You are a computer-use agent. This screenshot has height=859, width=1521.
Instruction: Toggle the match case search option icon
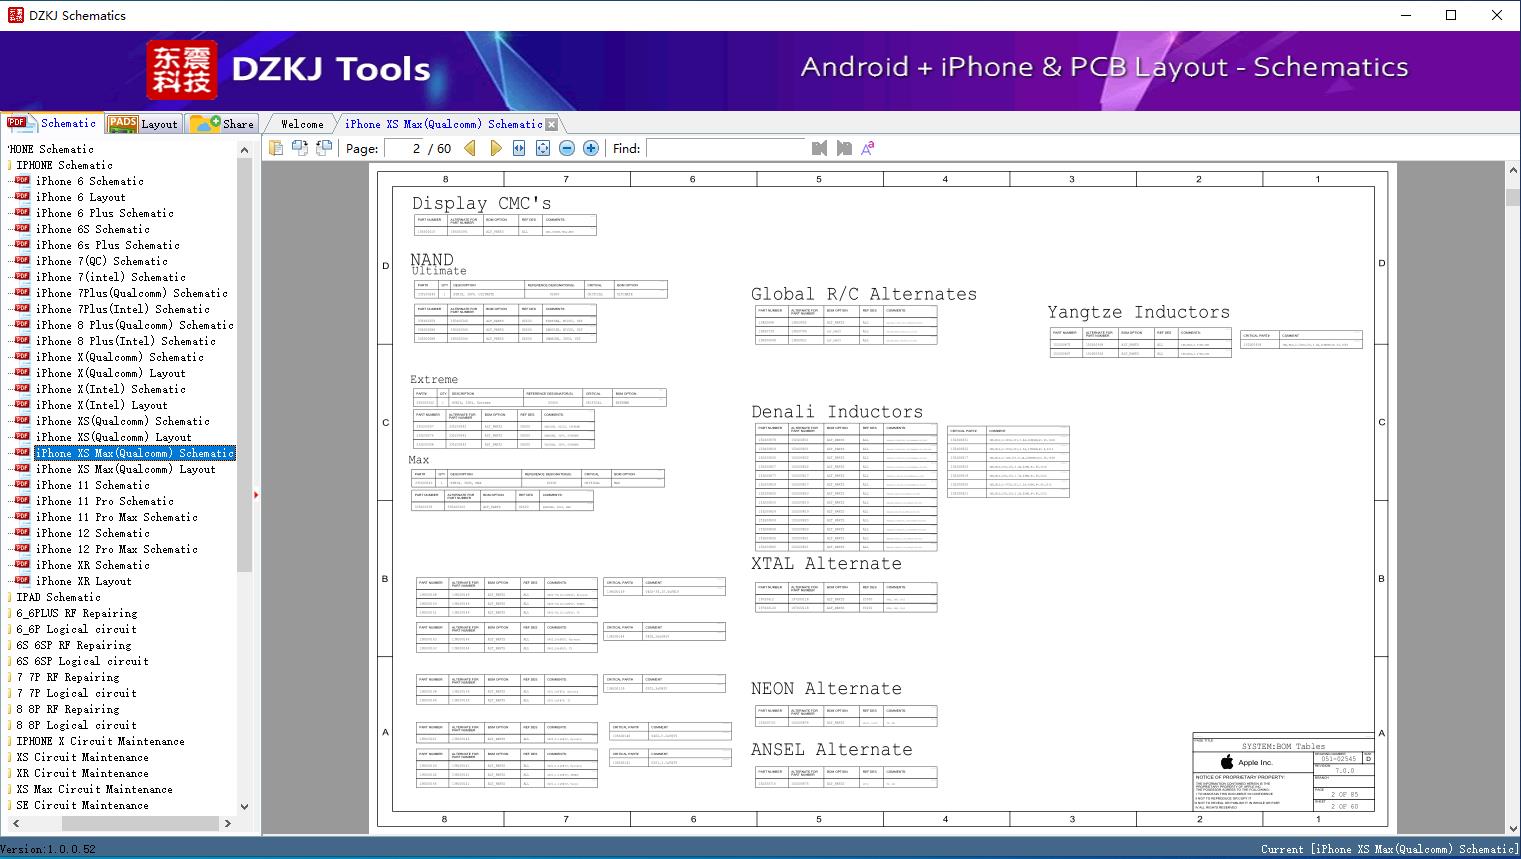click(x=868, y=148)
